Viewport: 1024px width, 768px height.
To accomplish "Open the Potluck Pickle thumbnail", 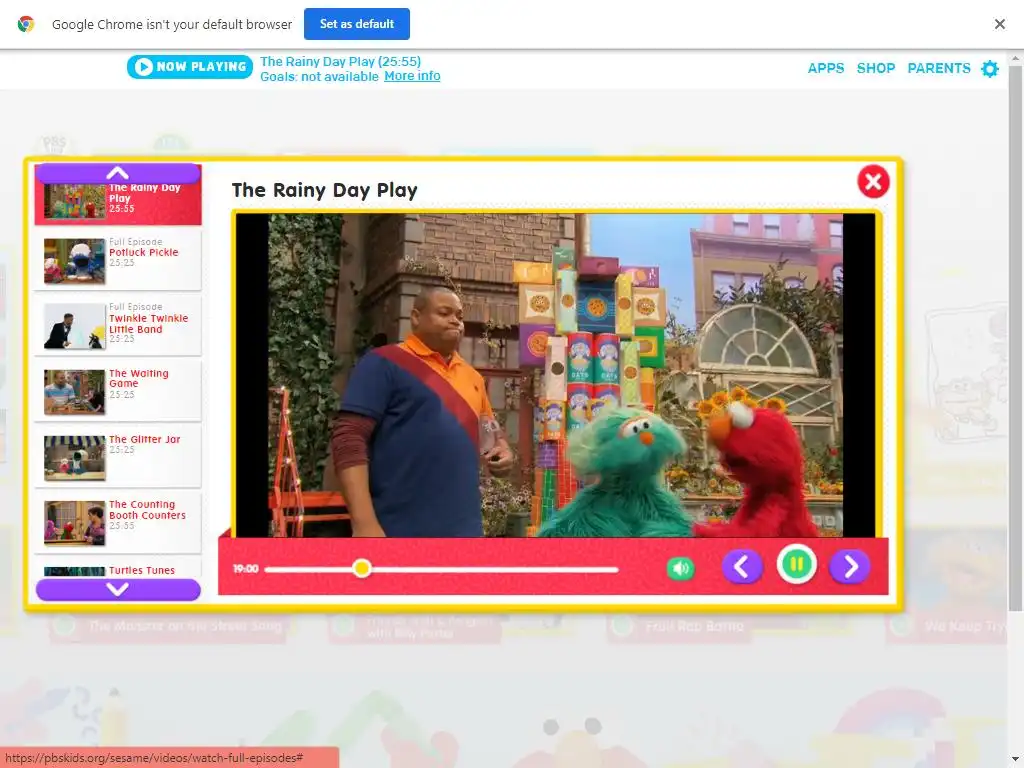I will click(x=74, y=261).
